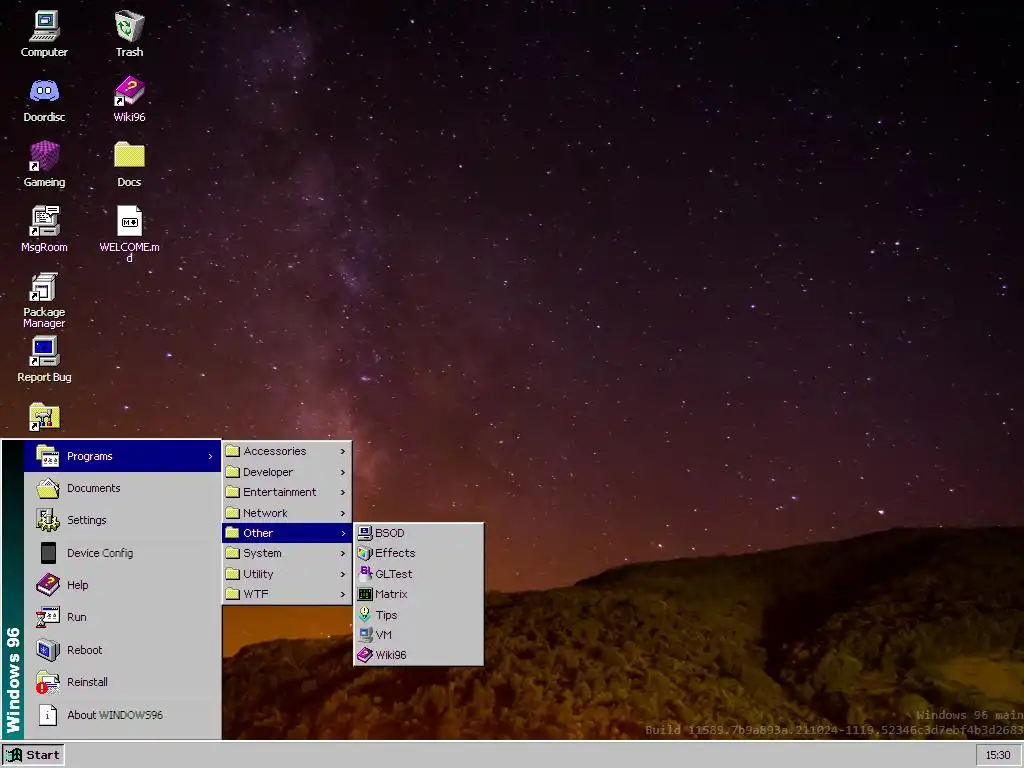Click the Start button on taskbar

coord(33,755)
